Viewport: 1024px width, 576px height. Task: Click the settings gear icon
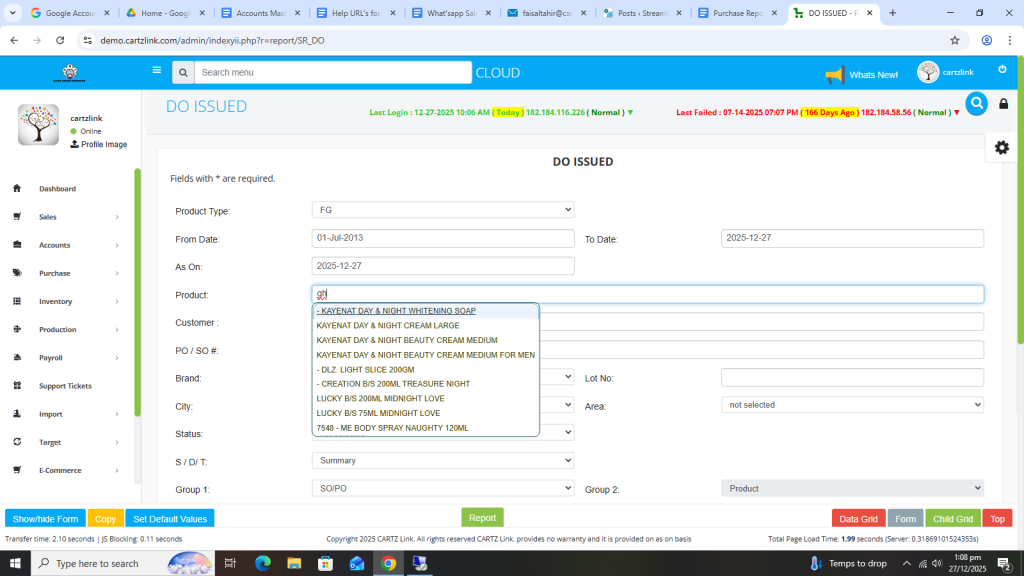1001,148
